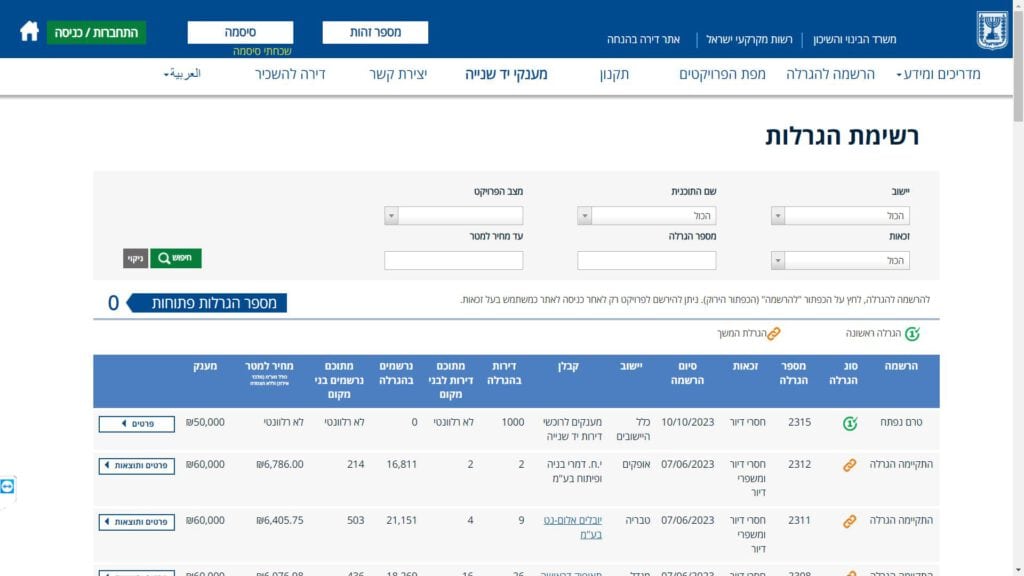This screenshot has height=576, width=1024.
Task: Click the white home icon
Action: point(29,31)
